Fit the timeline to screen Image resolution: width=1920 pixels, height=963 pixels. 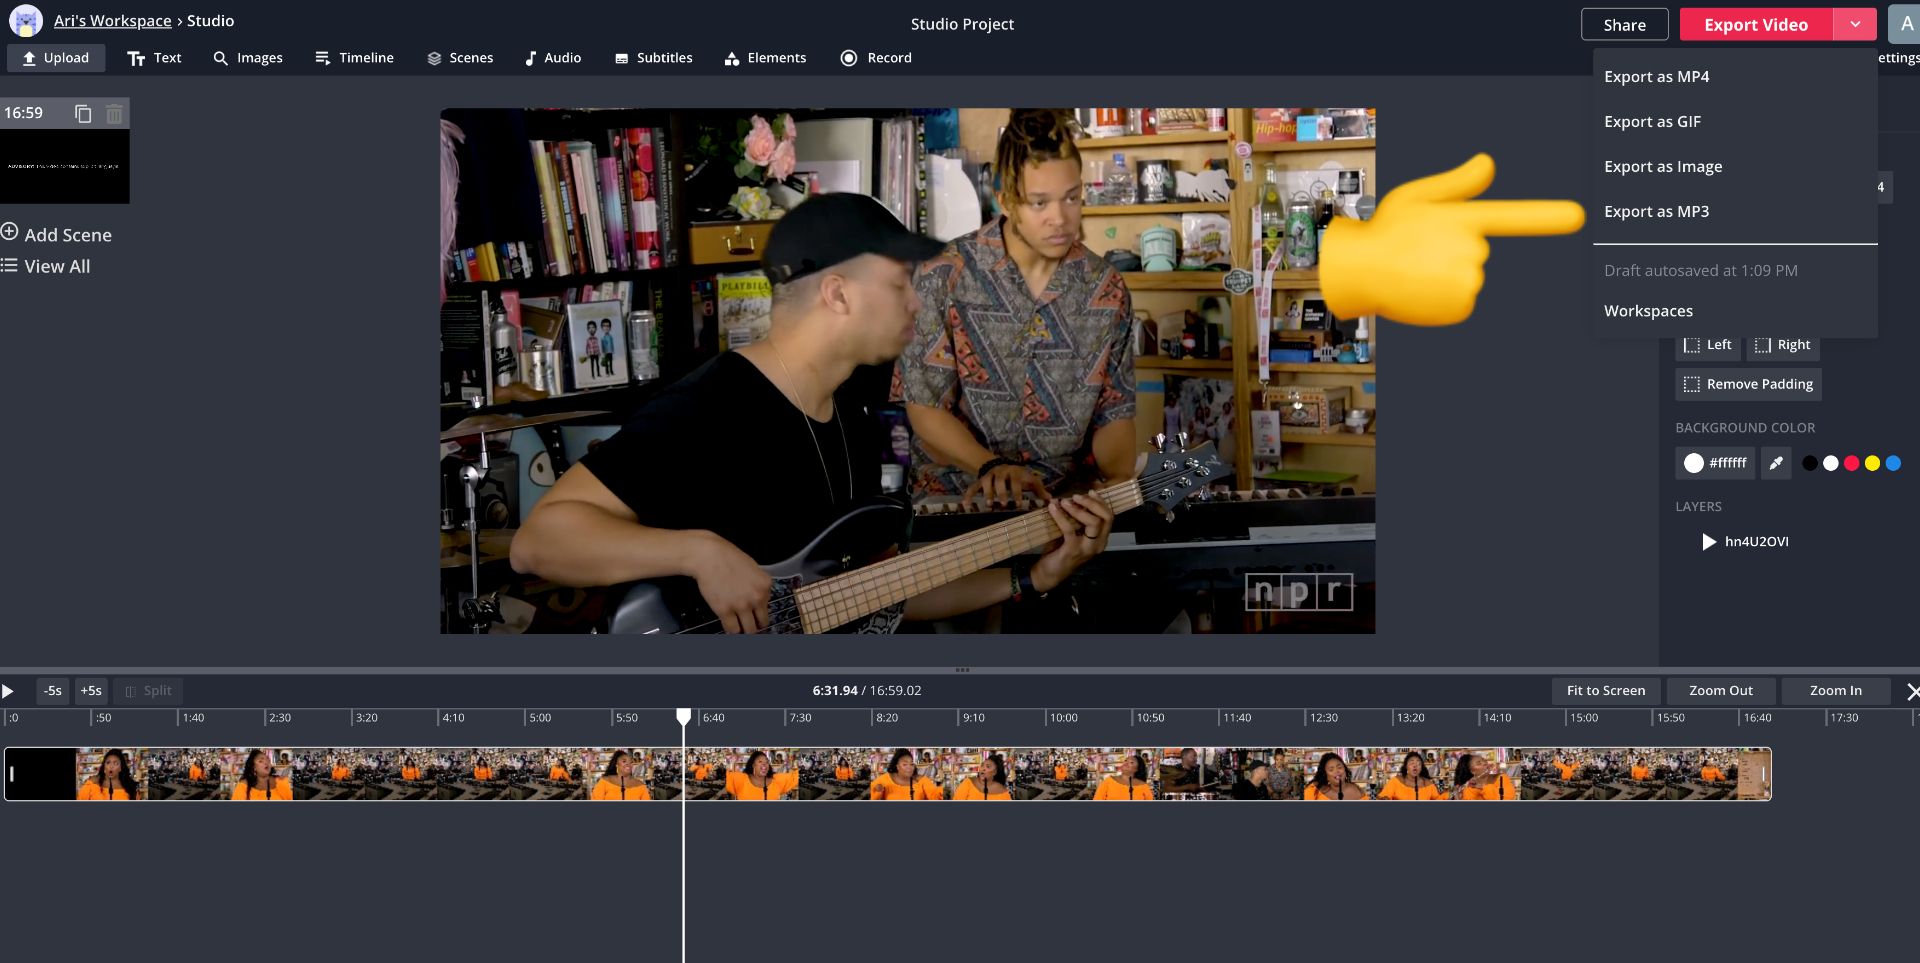click(x=1605, y=690)
